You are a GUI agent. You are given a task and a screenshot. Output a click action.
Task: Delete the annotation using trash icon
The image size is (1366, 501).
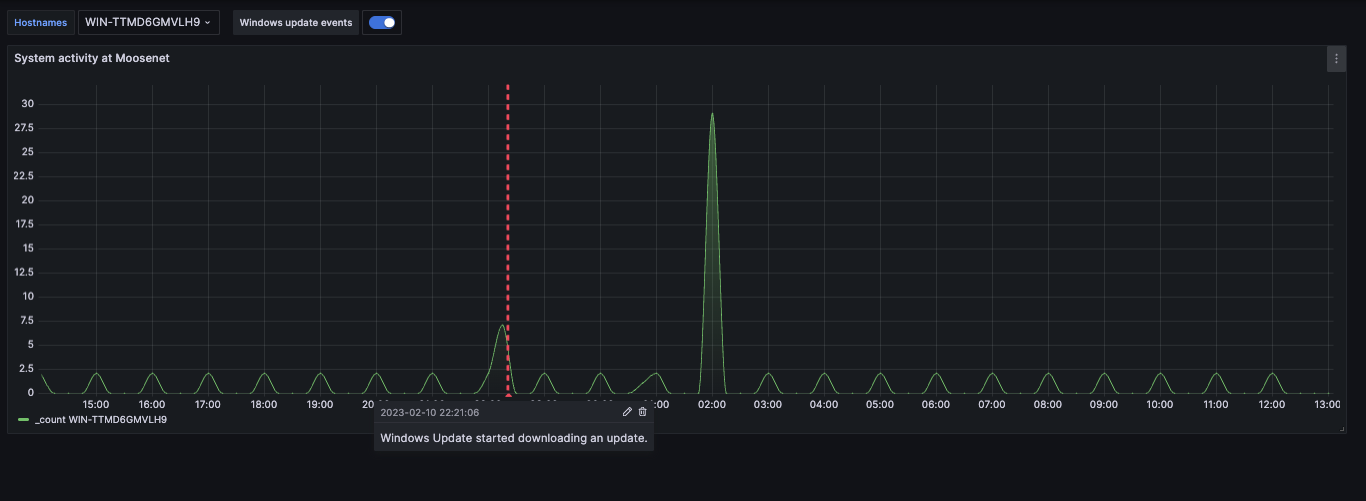tap(643, 412)
